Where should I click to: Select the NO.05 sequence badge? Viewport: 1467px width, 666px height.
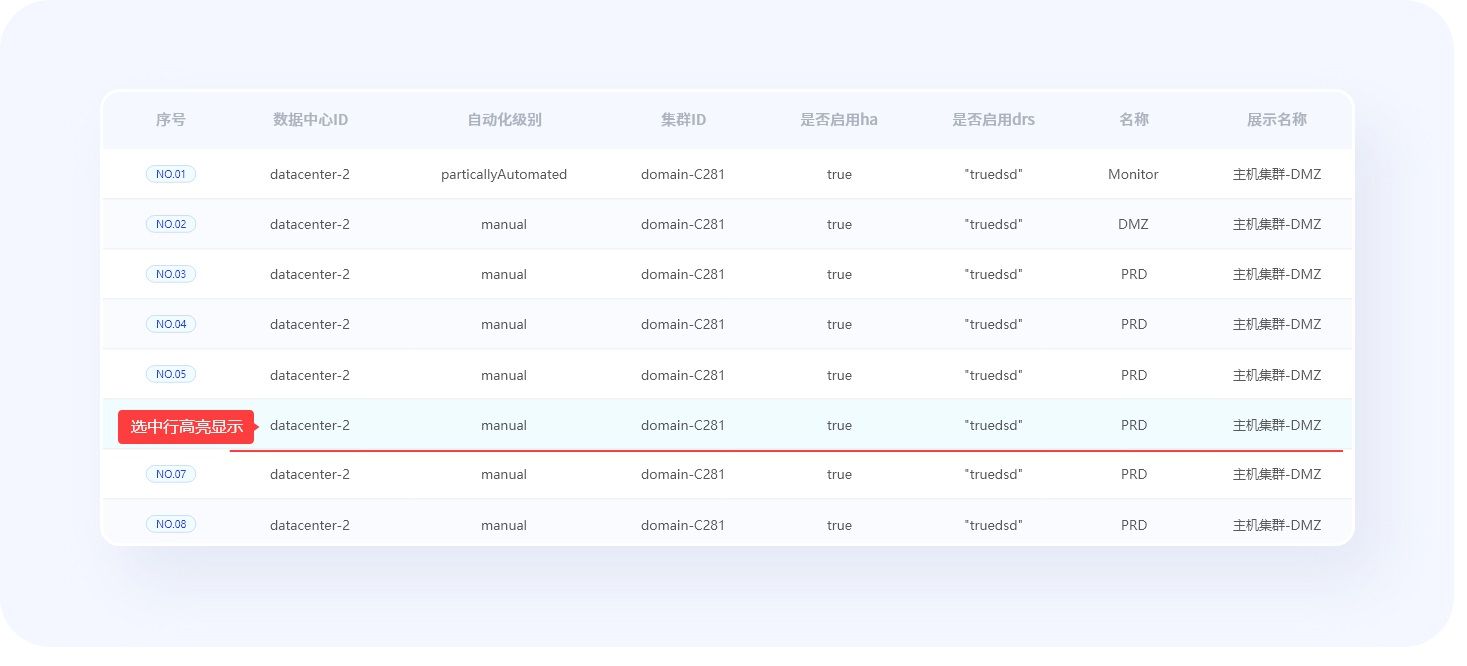(171, 374)
